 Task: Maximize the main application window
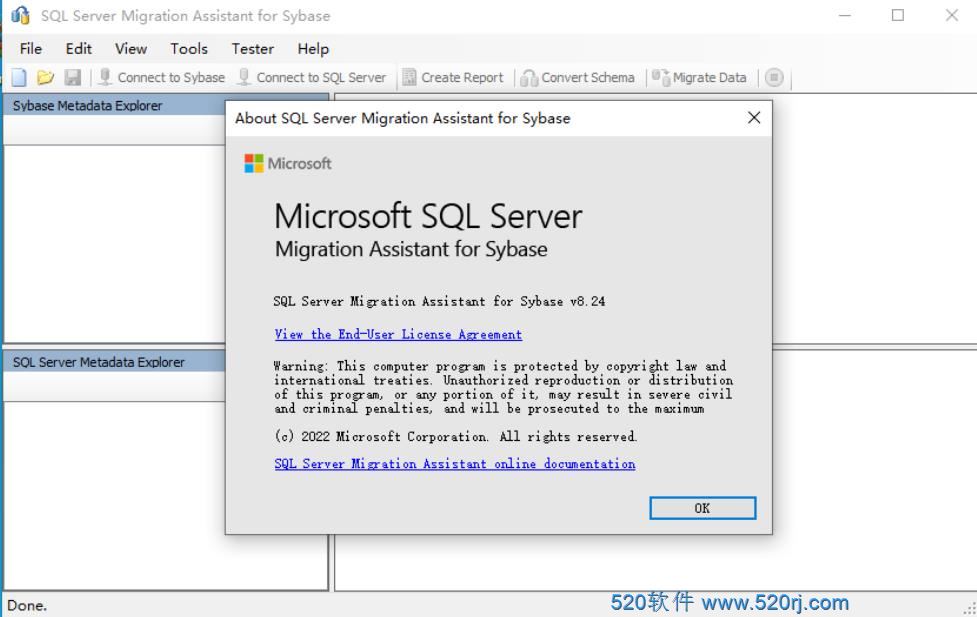(897, 15)
